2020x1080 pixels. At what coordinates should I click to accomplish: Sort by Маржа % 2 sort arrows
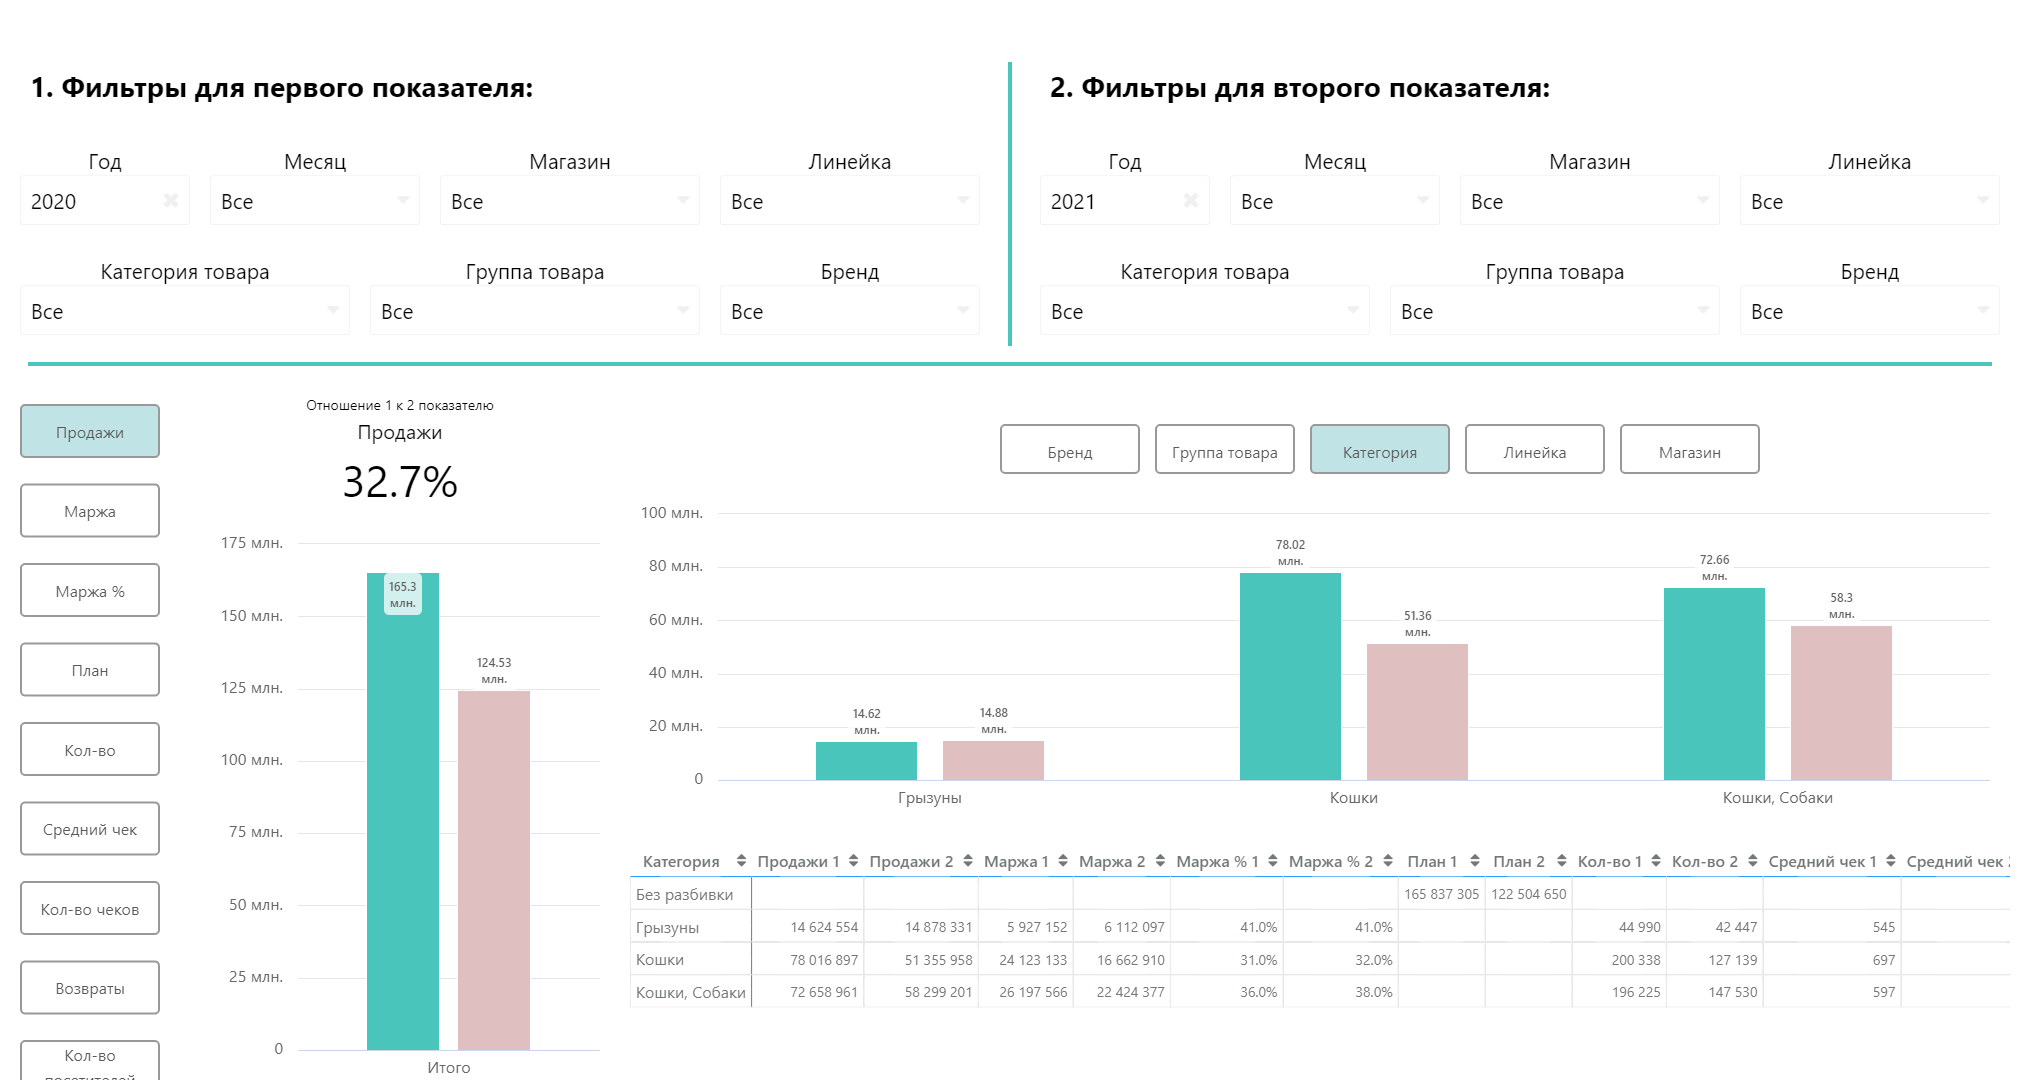[x=1388, y=861]
